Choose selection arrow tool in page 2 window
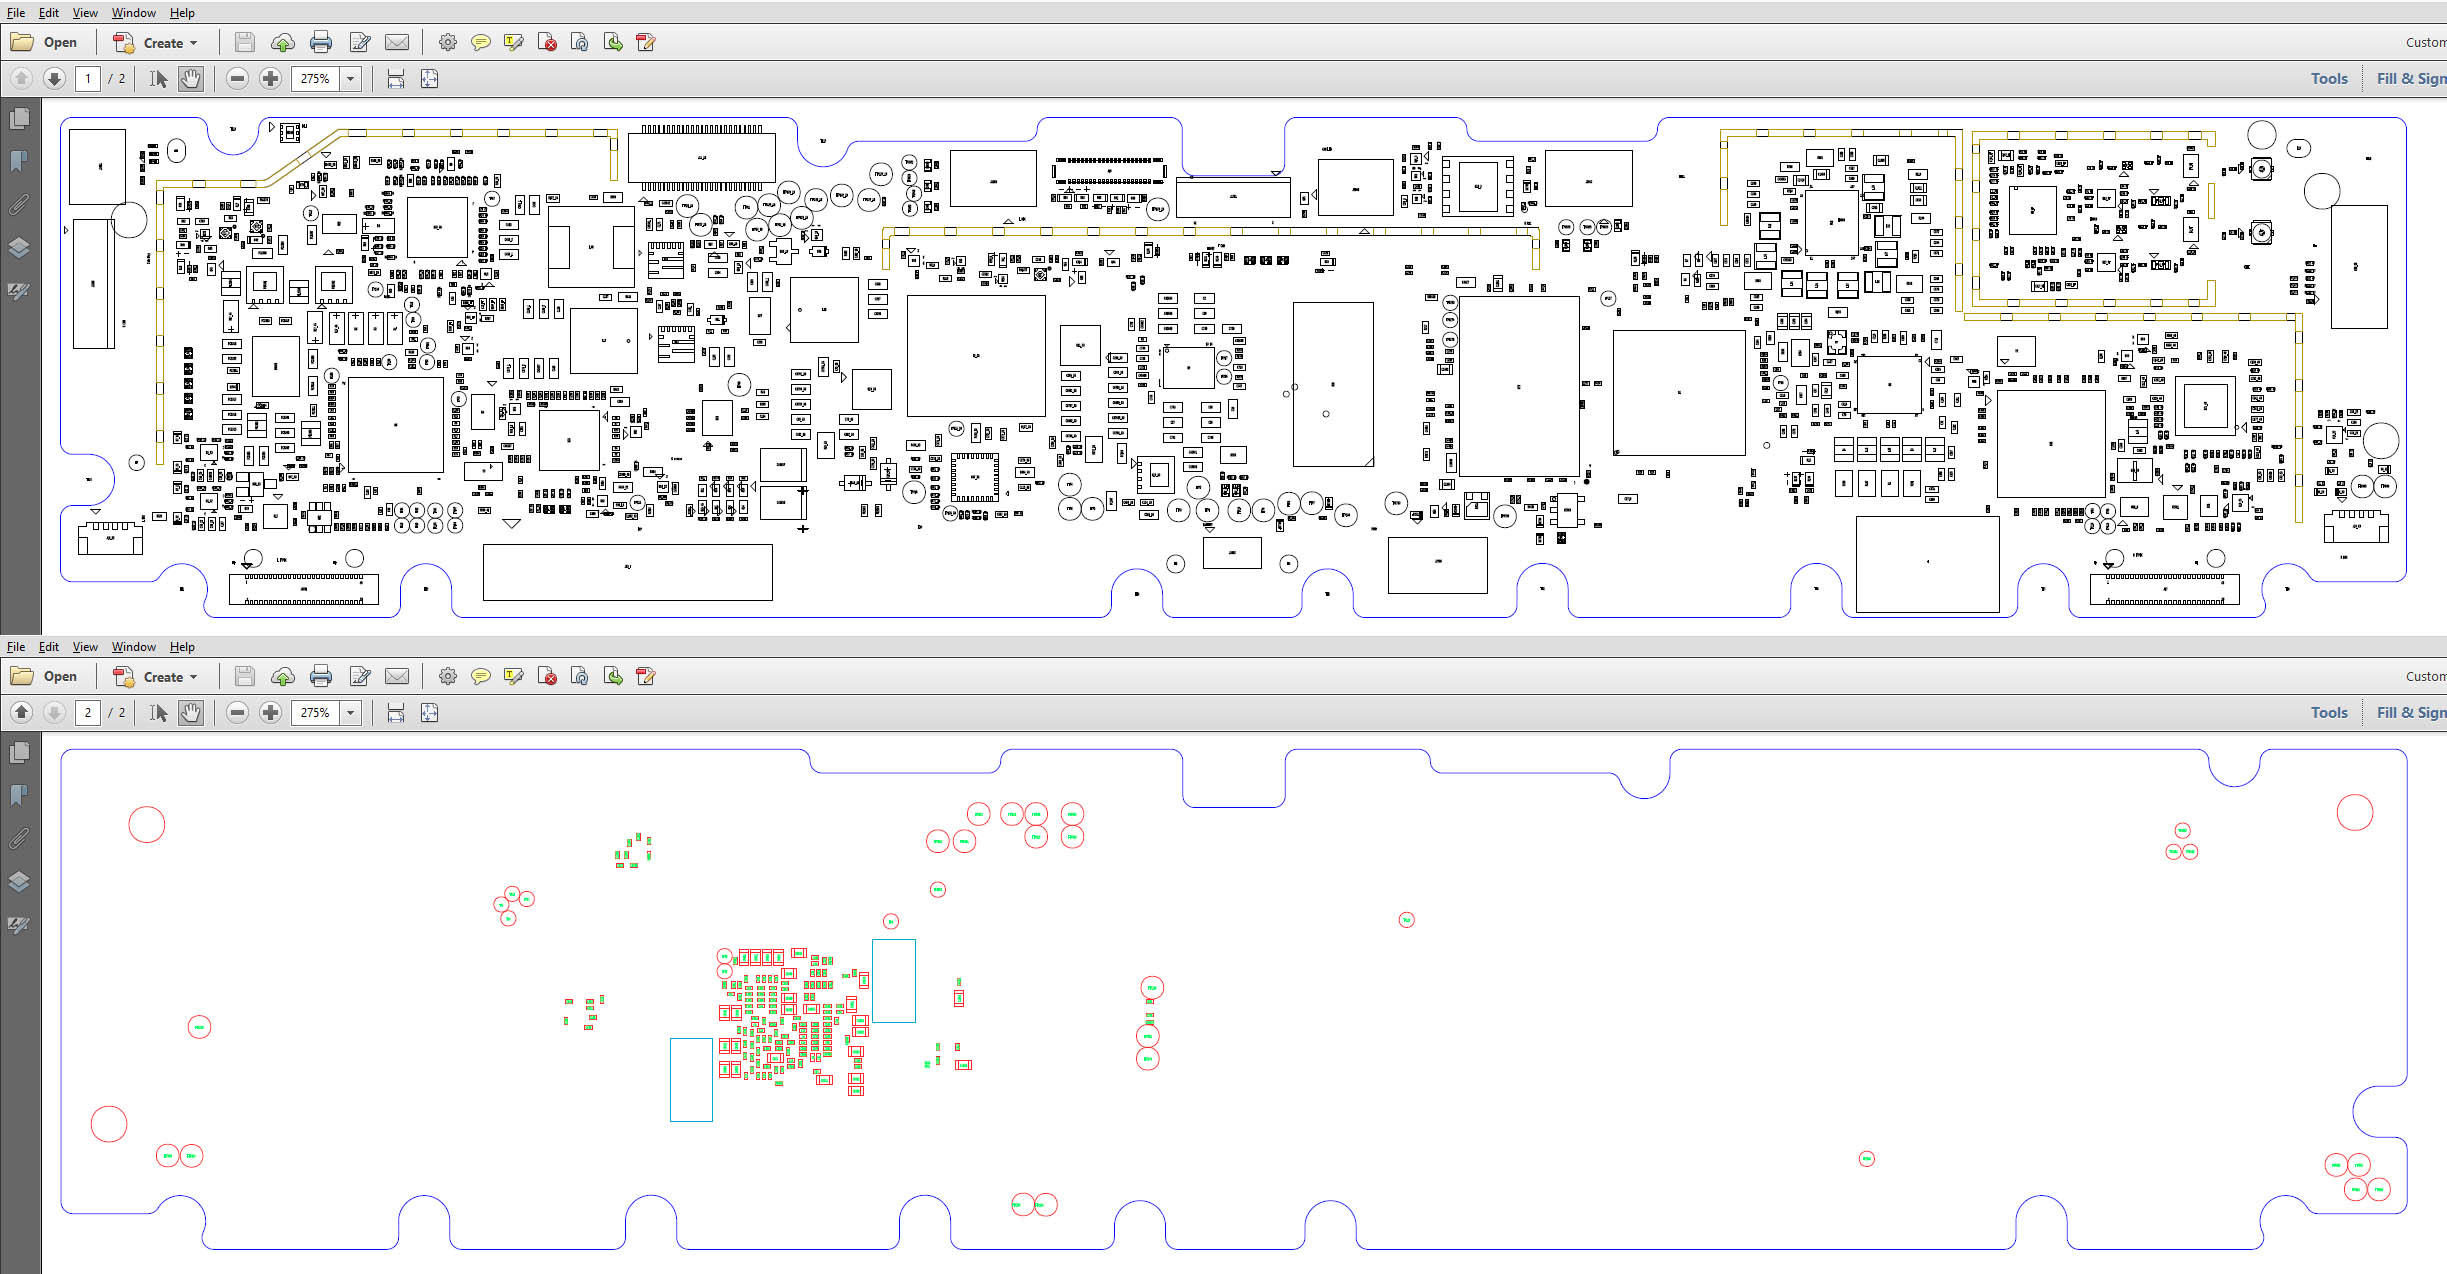This screenshot has height=1274, width=2447. coord(158,713)
